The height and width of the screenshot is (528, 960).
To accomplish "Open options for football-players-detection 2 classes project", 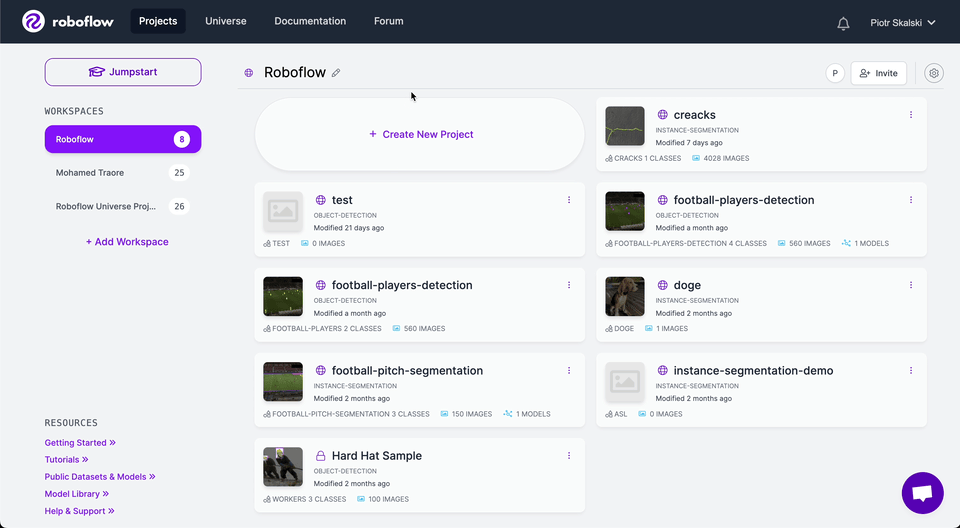I will [x=569, y=285].
